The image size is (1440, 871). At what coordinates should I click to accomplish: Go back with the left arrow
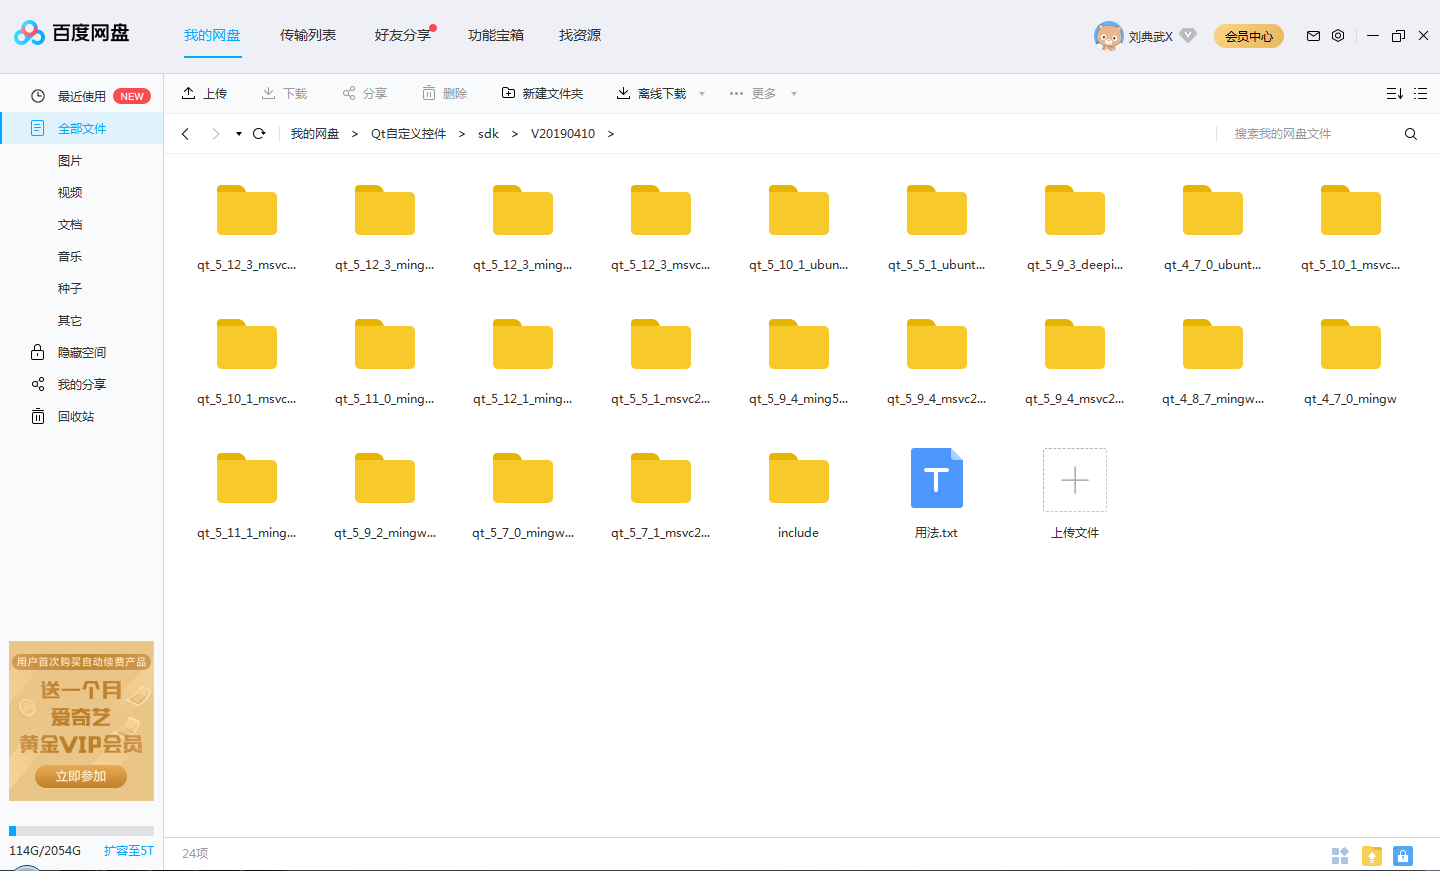point(185,133)
